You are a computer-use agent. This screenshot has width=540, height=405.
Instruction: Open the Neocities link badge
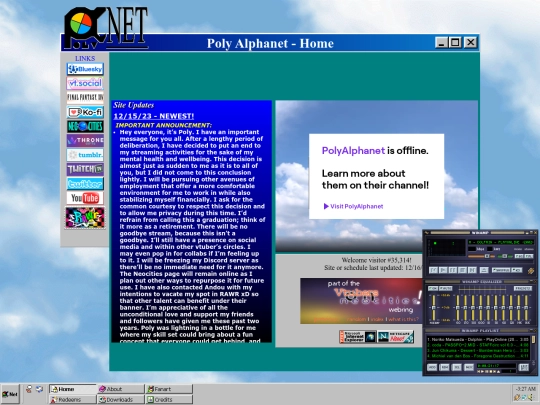coord(85,126)
